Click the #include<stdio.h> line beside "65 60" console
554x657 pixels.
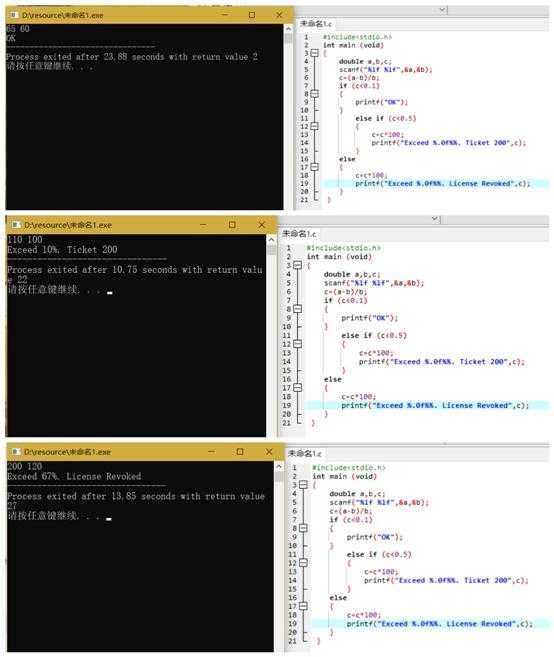pyautogui.click(x=357, y=37)
